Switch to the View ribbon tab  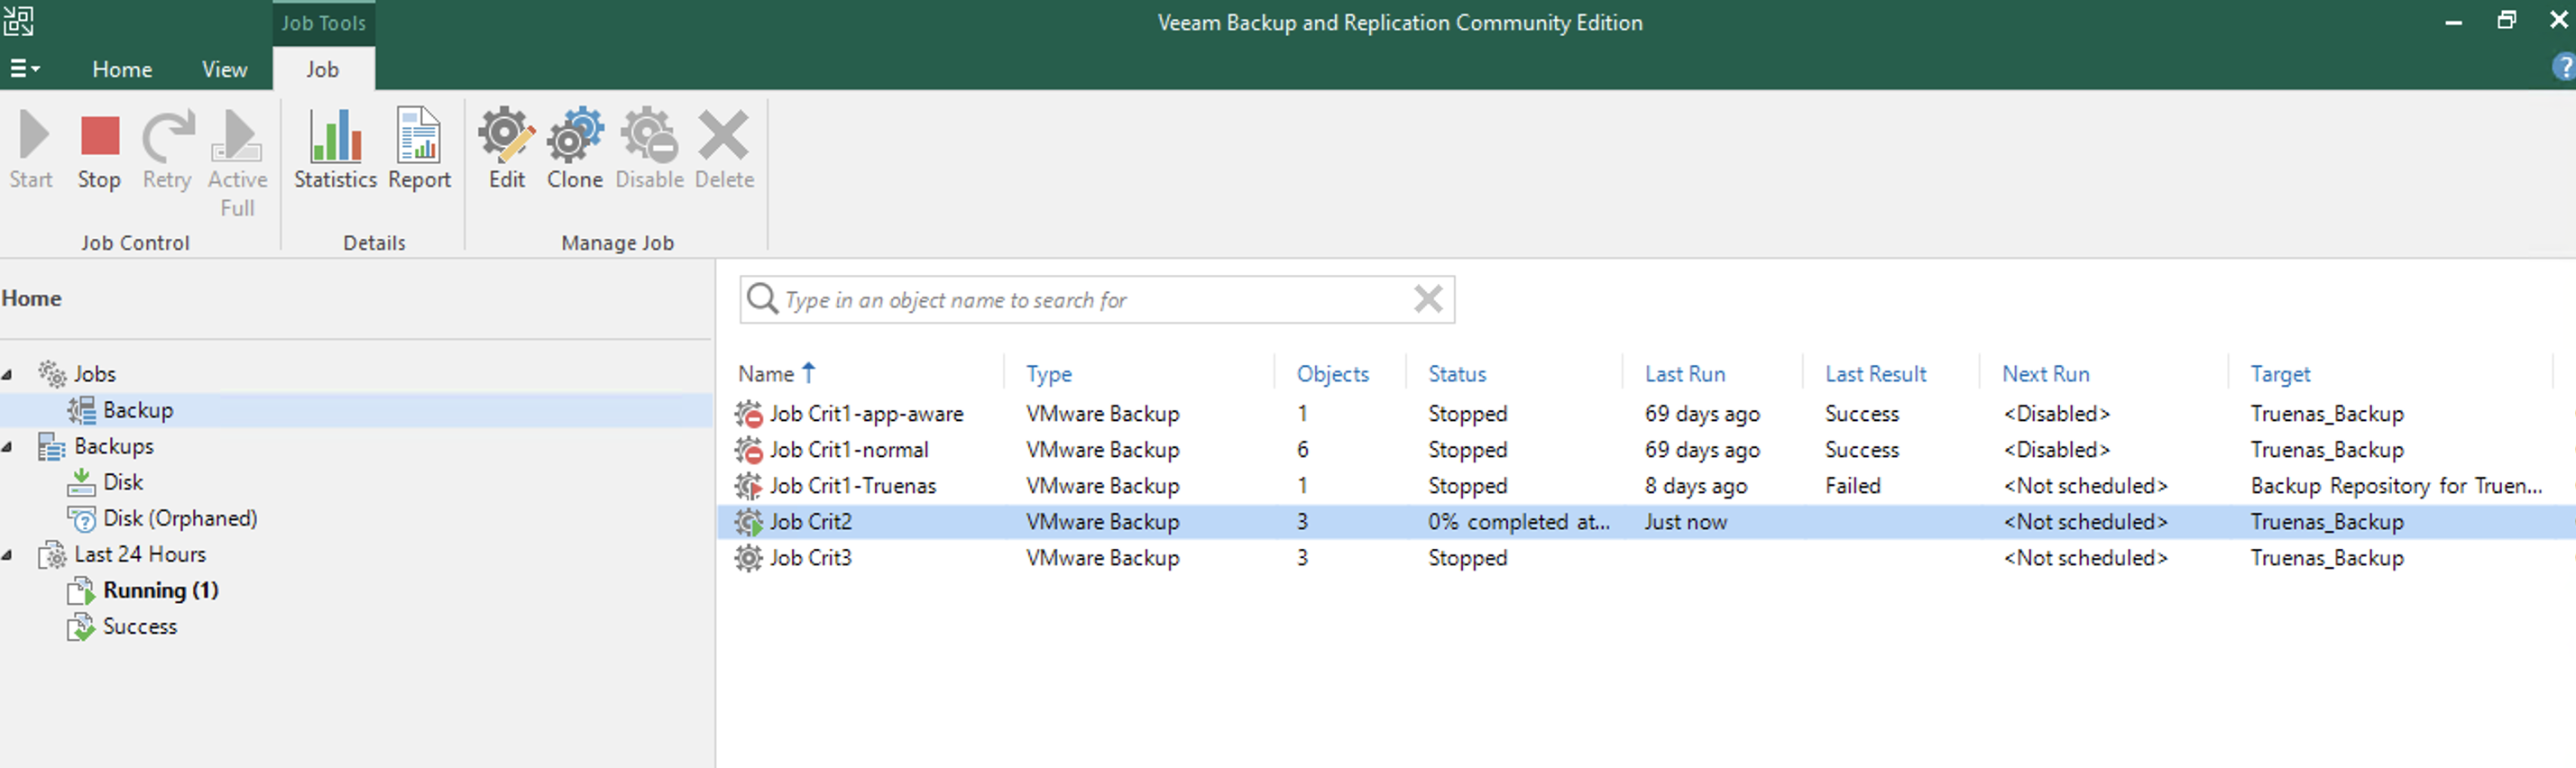(x=224, y=69)
